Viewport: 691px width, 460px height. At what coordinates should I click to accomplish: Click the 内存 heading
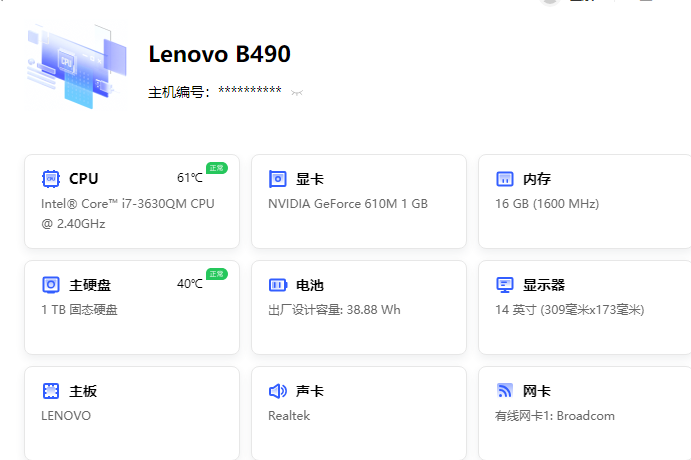point(537,179)
